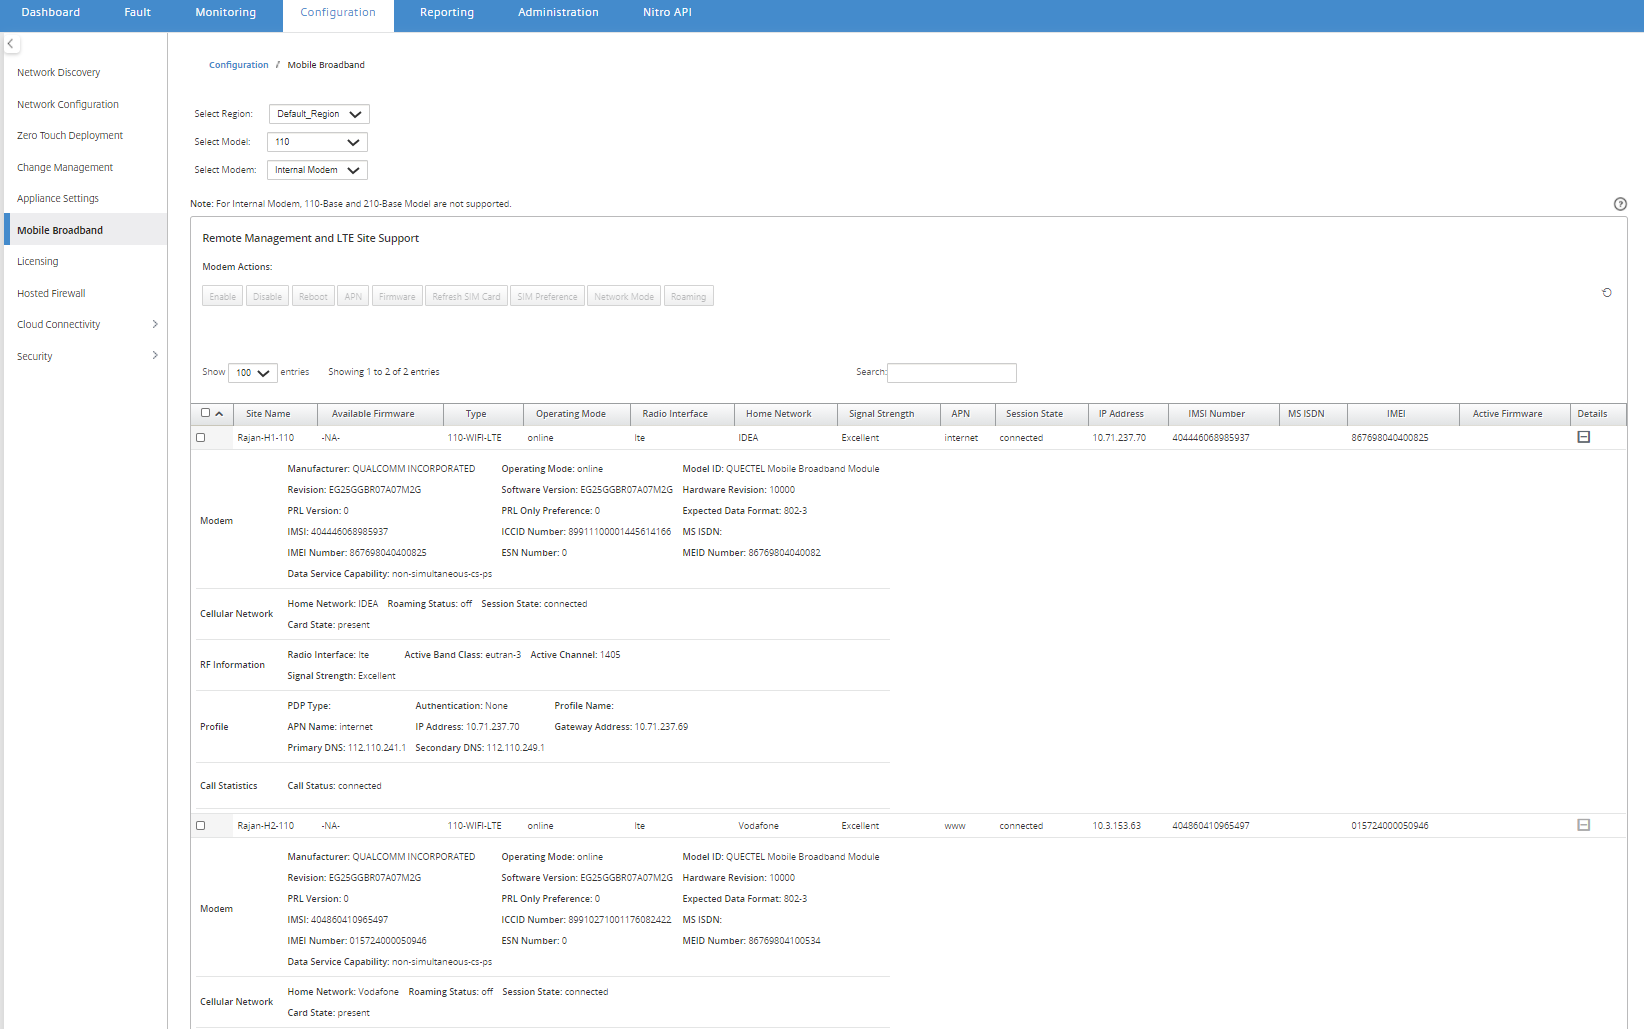The height and width of the screenshot is (1029, 1644).
Task: Focus the table Search field
Action: coord(952,373)
